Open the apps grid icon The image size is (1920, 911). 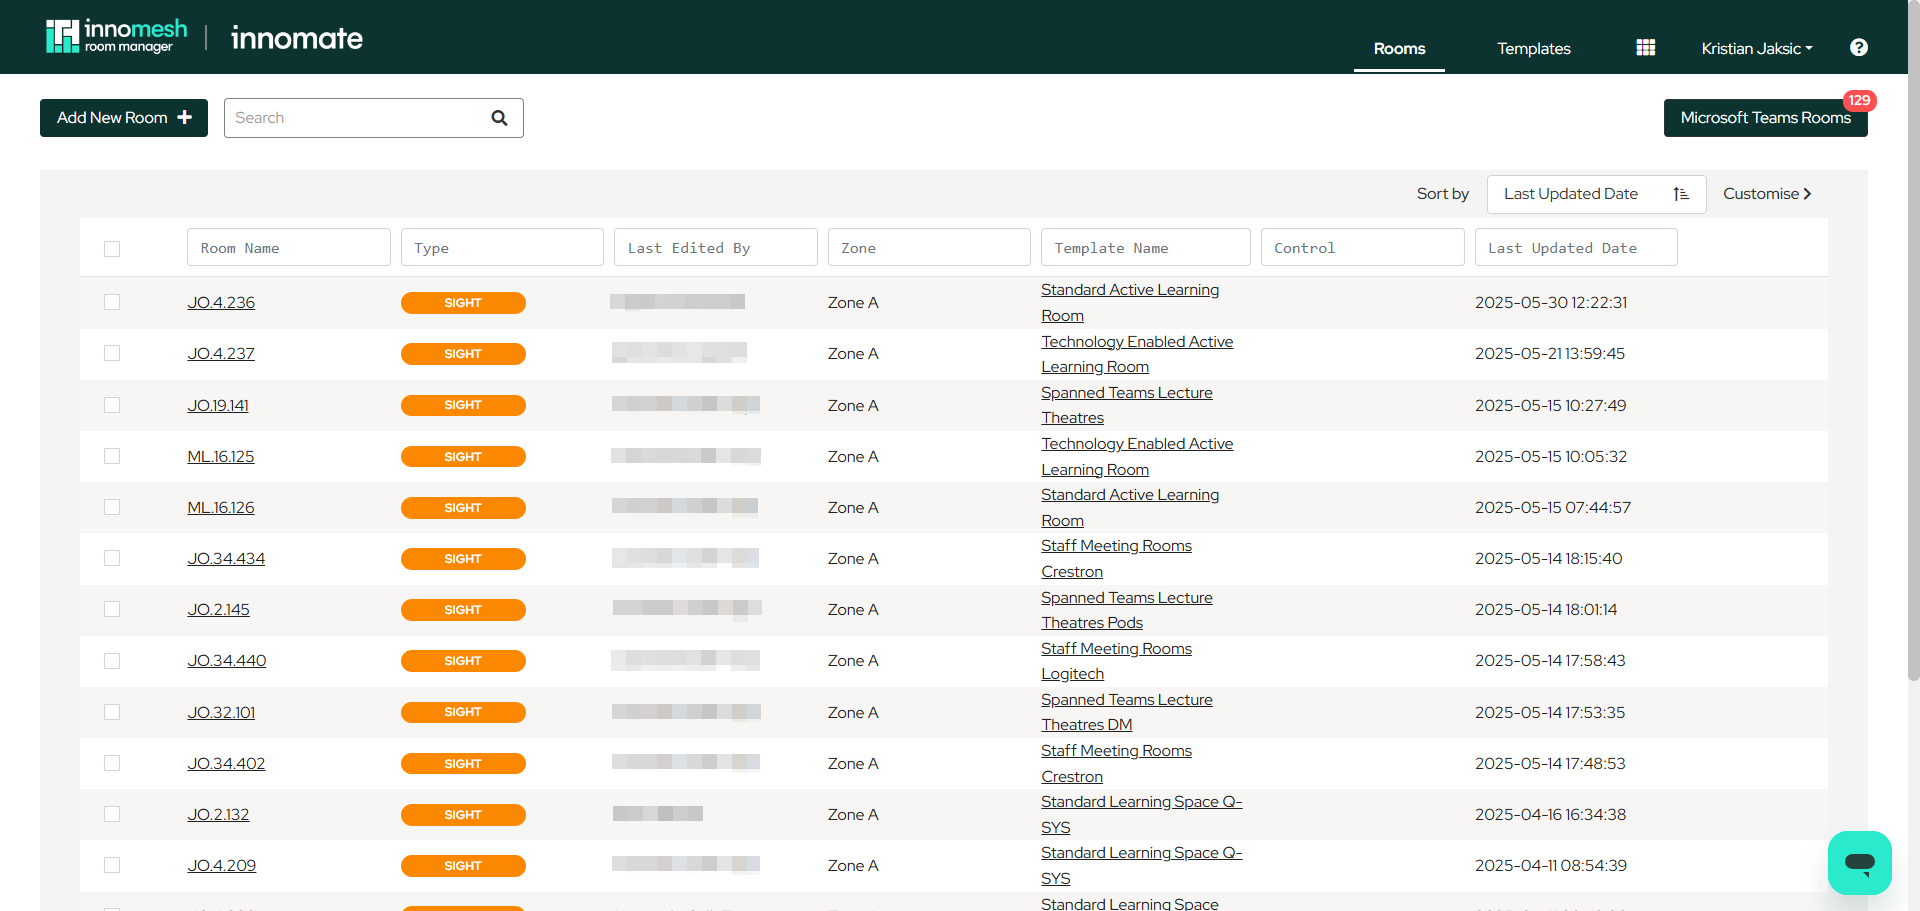[1645, 48]
